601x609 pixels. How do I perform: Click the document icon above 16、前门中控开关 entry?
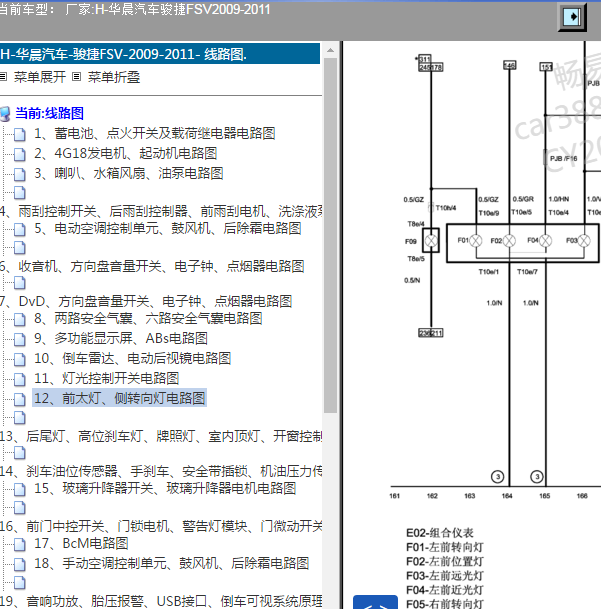20,508
